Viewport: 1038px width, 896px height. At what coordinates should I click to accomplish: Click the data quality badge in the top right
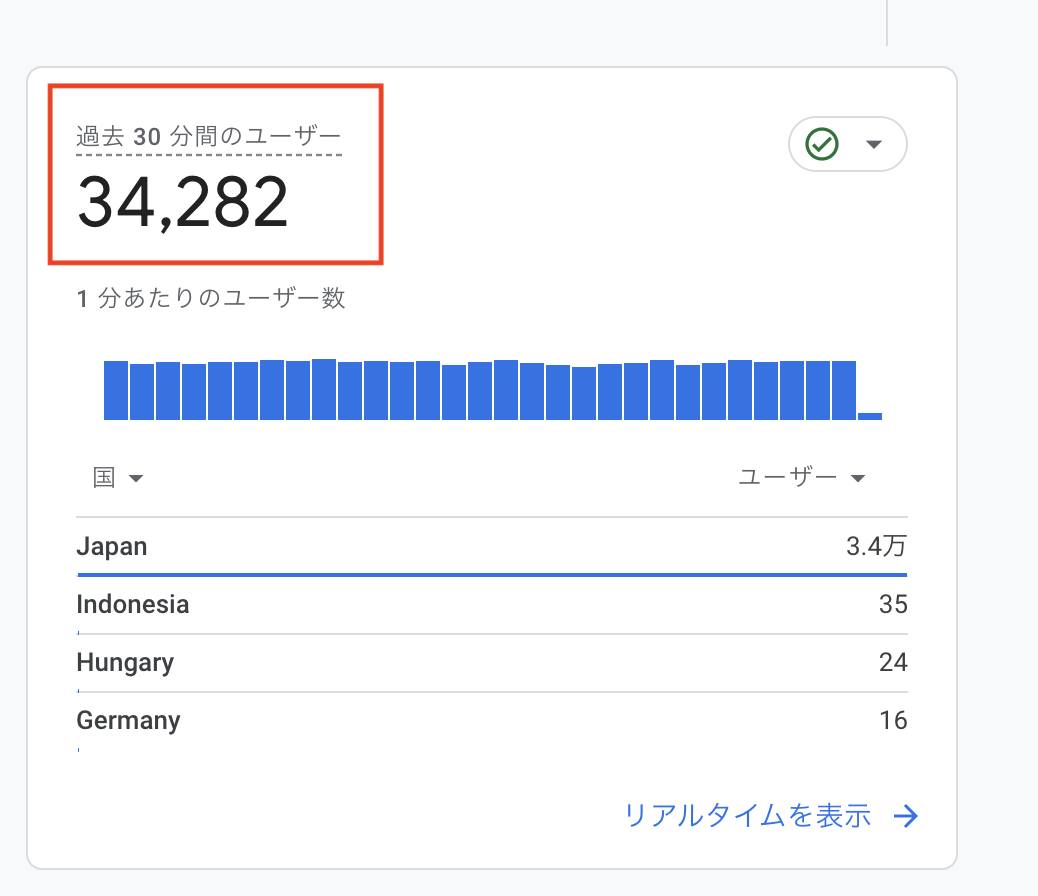tap(846, 144)
